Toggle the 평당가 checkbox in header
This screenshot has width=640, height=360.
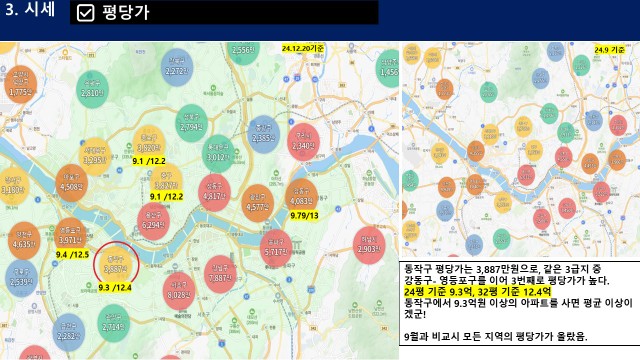point(85,13)
